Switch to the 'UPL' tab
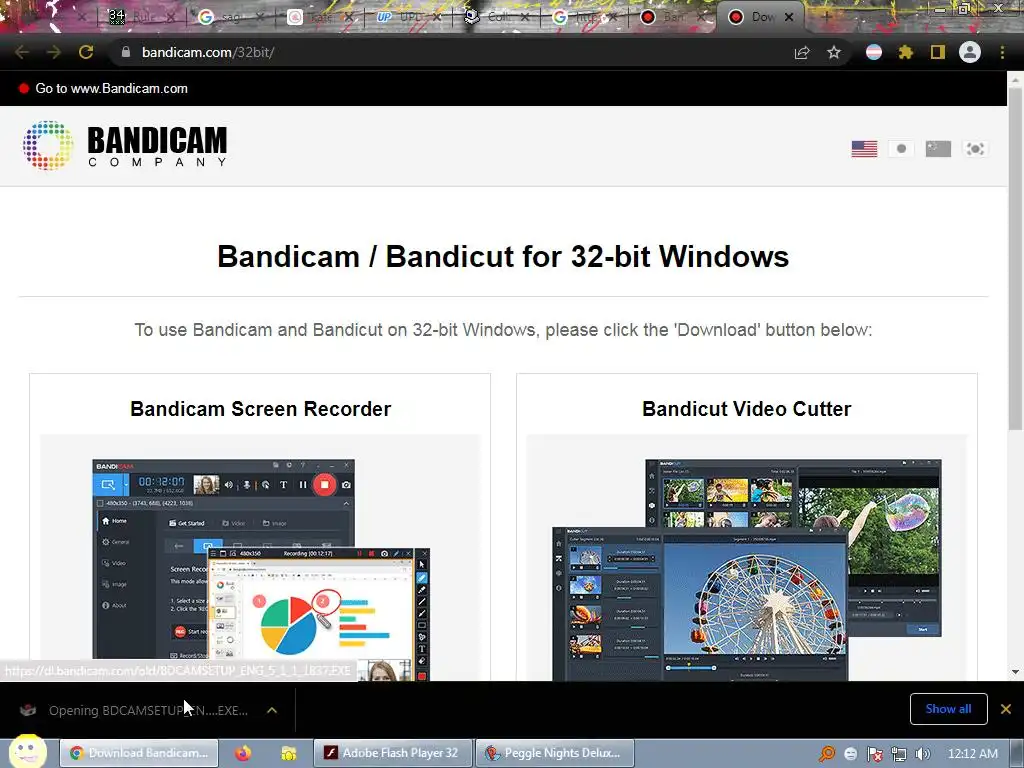 tap(409, 17)
